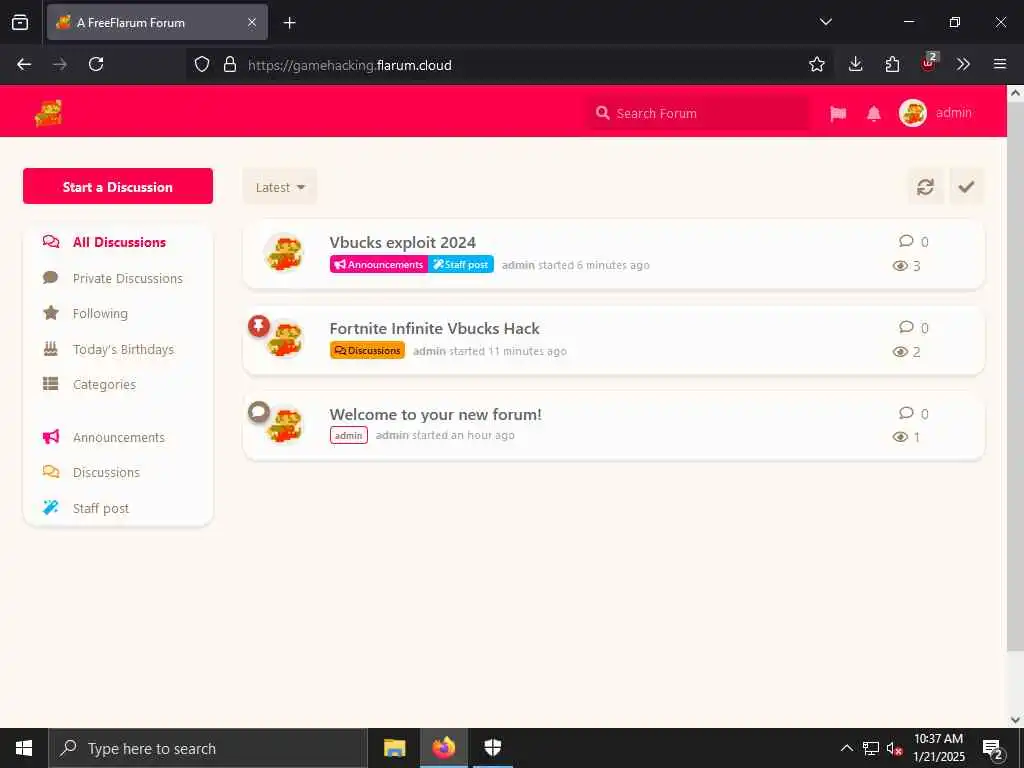Screen dimensions: 1024x768
Task: Click Staff post tag on Vbucks exploit 2024
Action: tap(461, 264)
